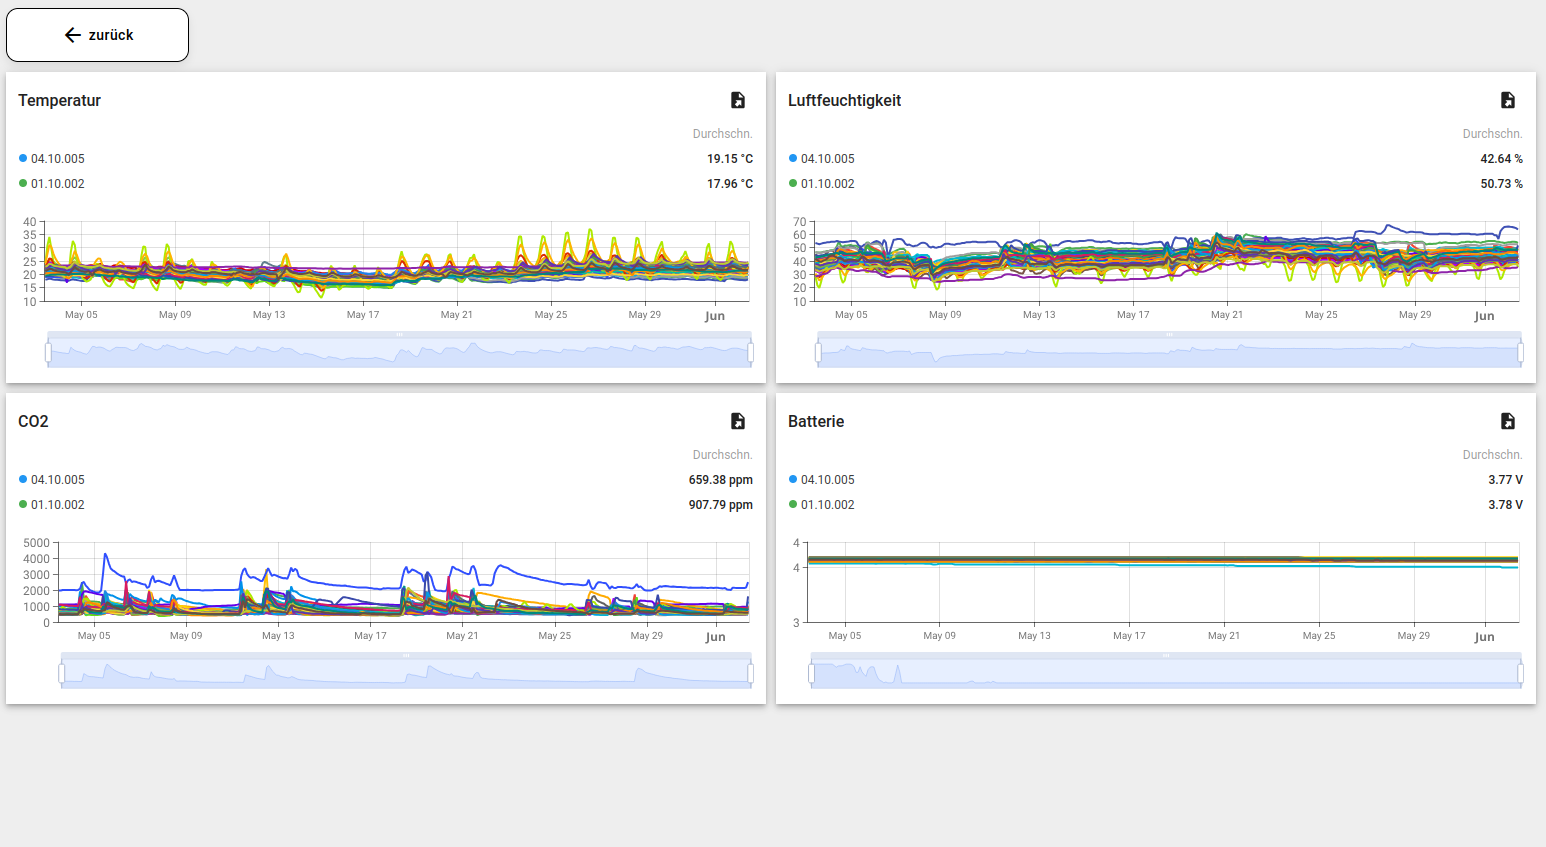The width and height of the screenshot is (1546, 847).
Task: Click the 19.15 °C average value
Action: click(730, 159)
